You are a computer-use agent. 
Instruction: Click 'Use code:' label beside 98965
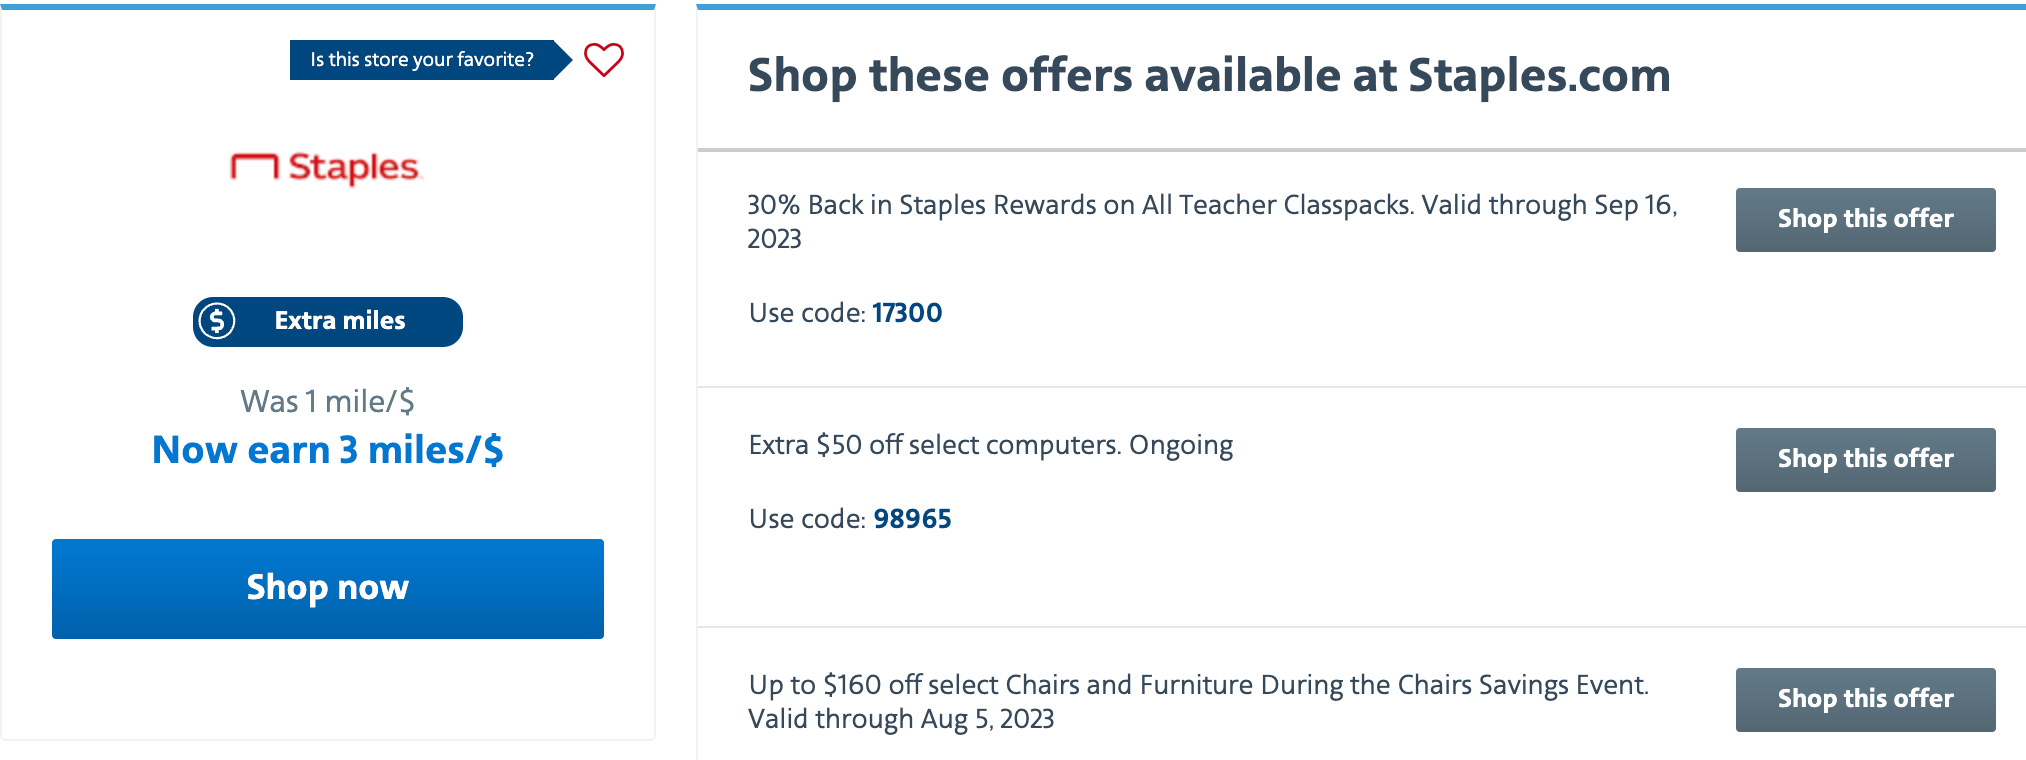click(x=807, y=519)
